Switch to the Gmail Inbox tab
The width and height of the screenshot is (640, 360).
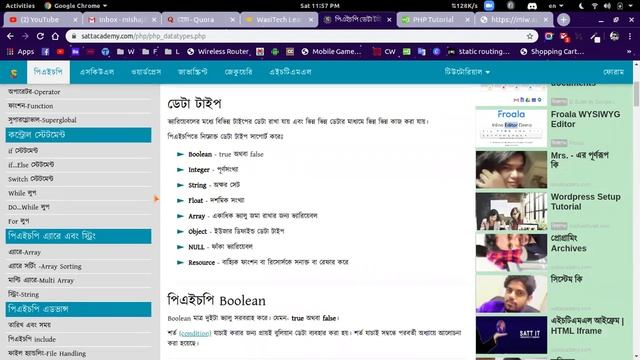coord(121,20)
